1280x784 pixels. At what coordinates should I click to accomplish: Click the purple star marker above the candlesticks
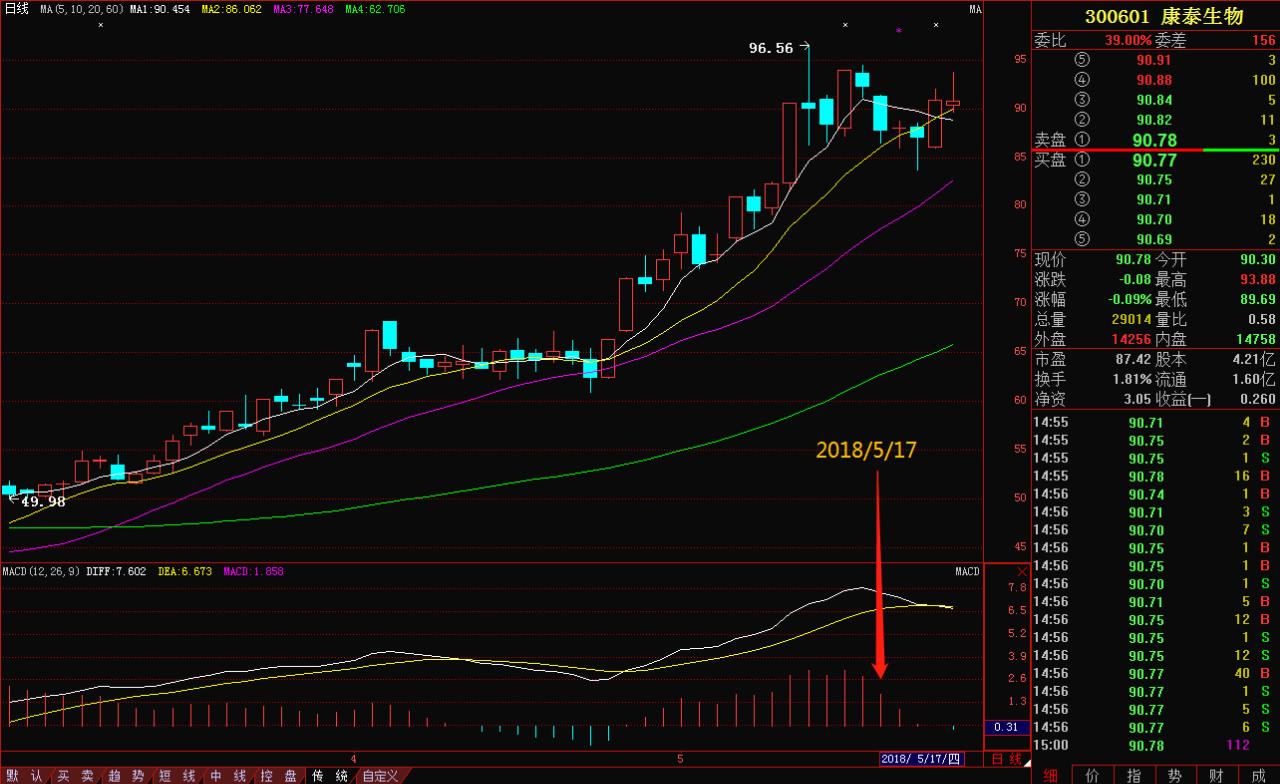899,31
